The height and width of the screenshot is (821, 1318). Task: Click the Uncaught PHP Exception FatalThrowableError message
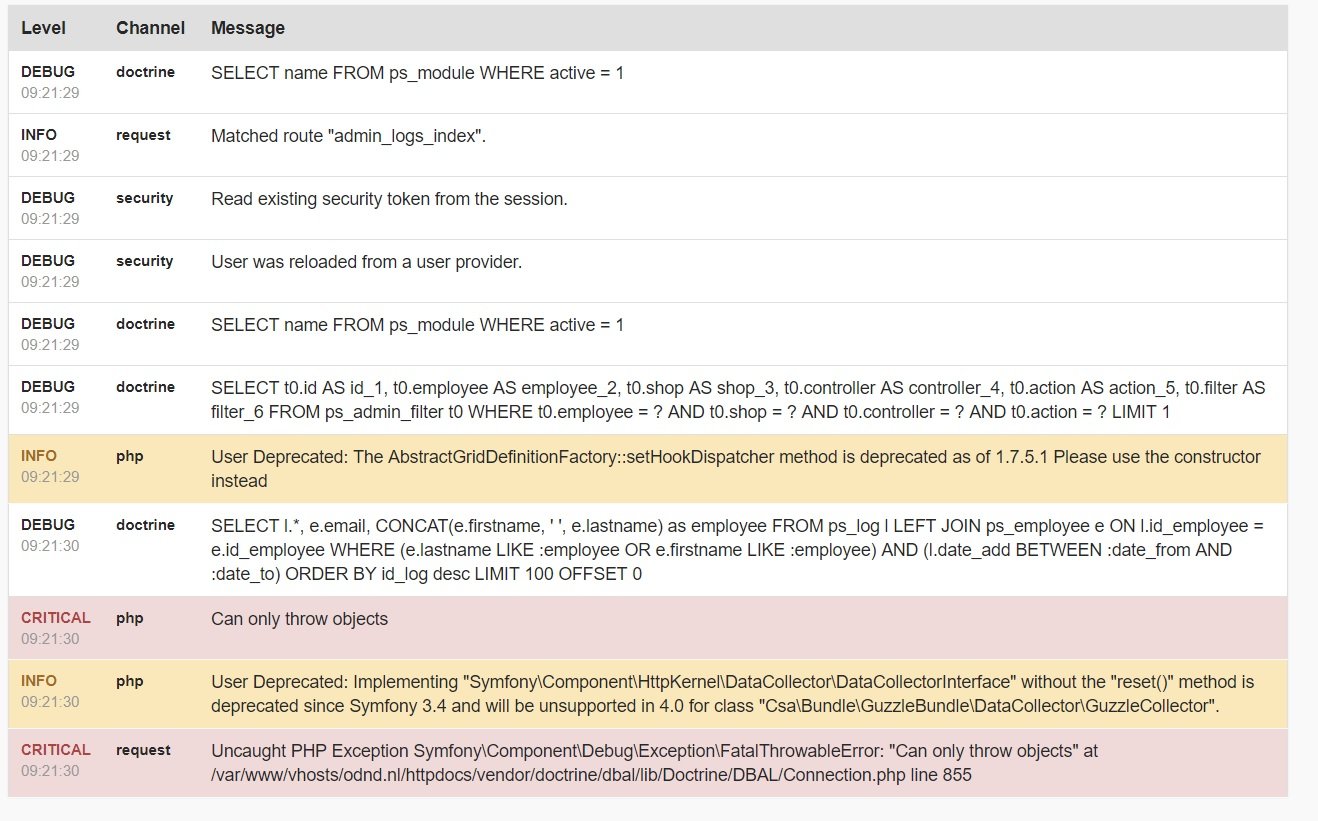(x=654, y=762)
